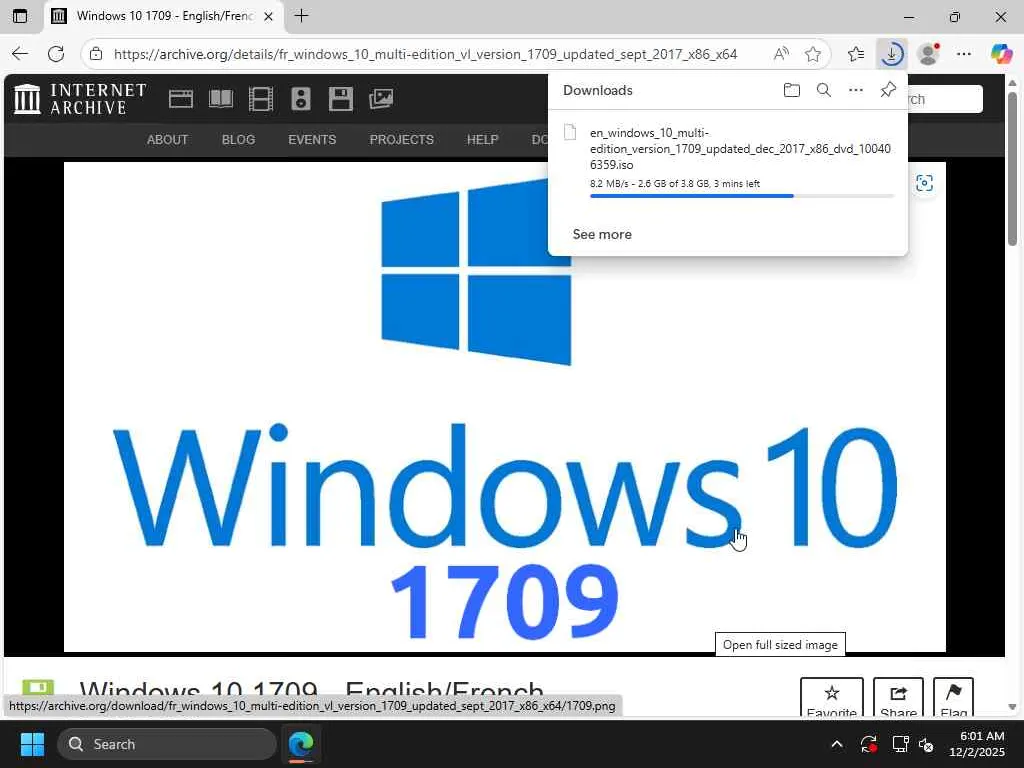Viewport: 1024px width, 768px height.
Task: Click See more in Downloads panel
Action: pos(602,234)
